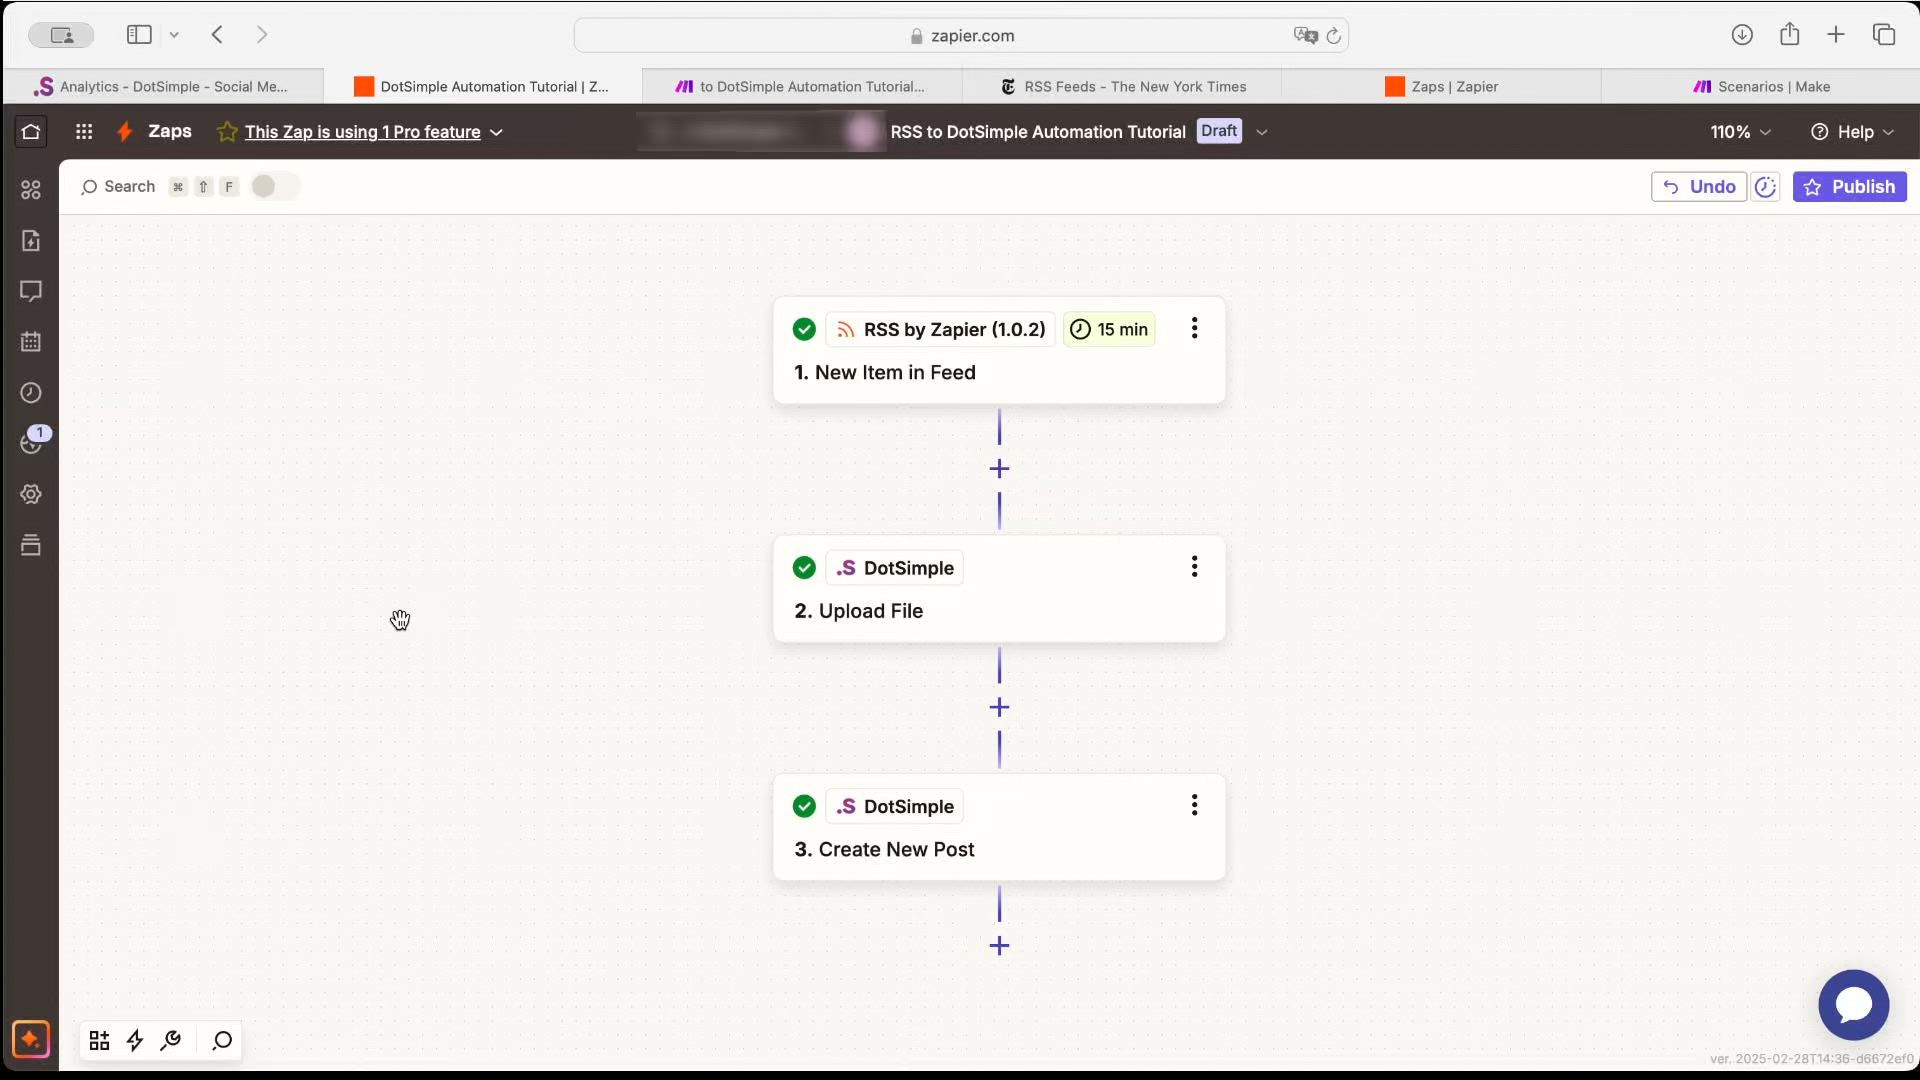Add step after Create New Post
The image size is (1920, 1080).
(999, 946)
